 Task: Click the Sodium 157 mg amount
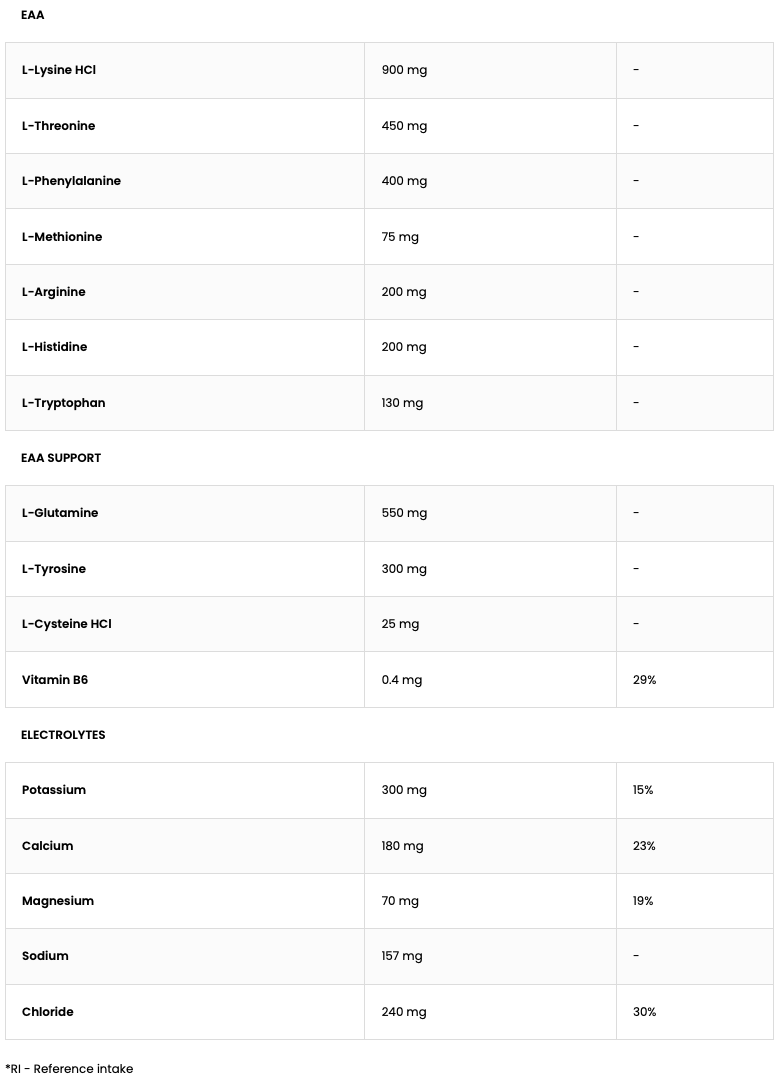coord(402,956)
